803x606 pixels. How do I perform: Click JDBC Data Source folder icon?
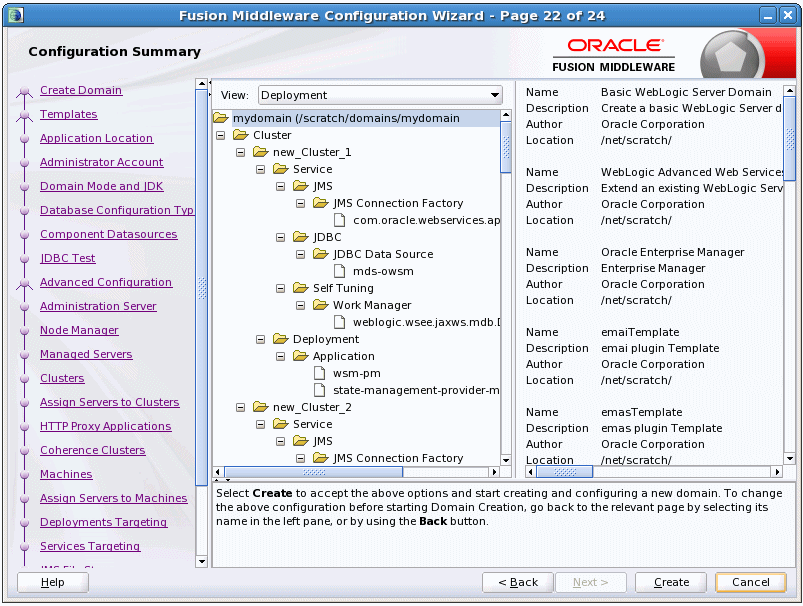tap(321, 254)
